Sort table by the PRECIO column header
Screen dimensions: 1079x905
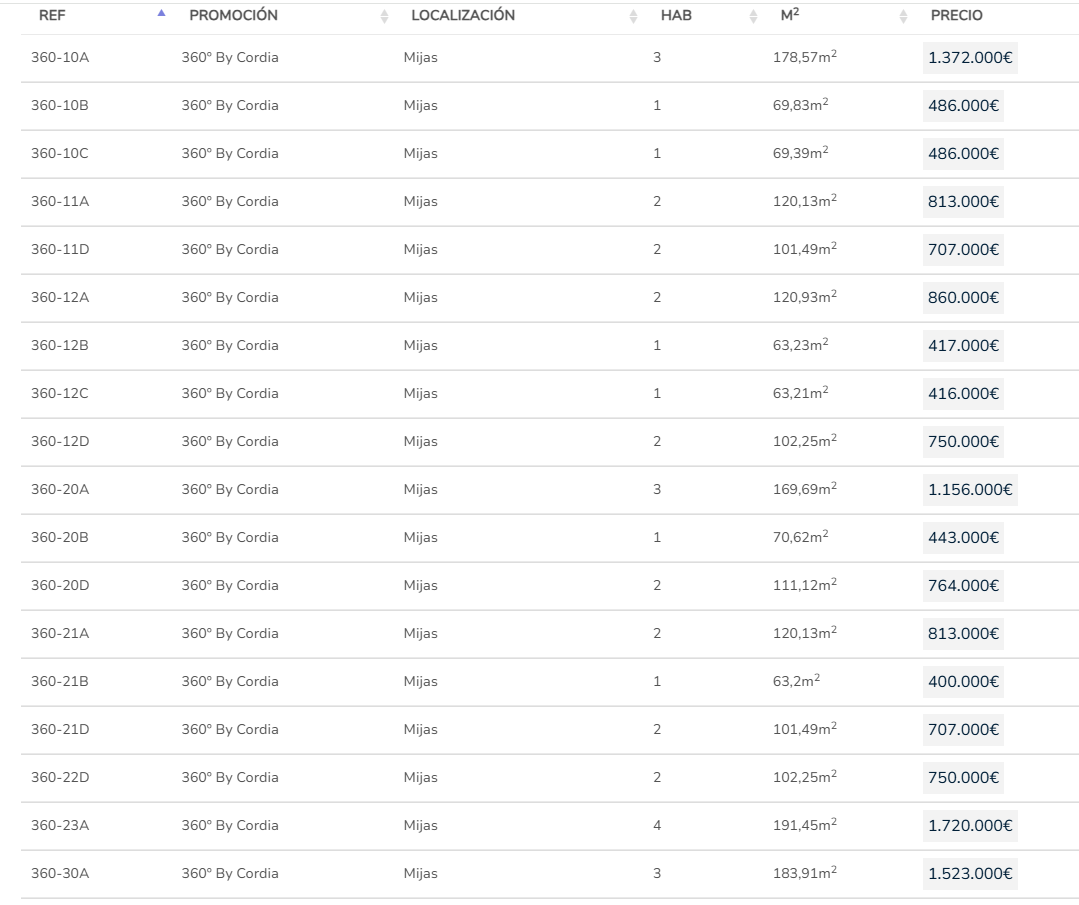[956, 16]
